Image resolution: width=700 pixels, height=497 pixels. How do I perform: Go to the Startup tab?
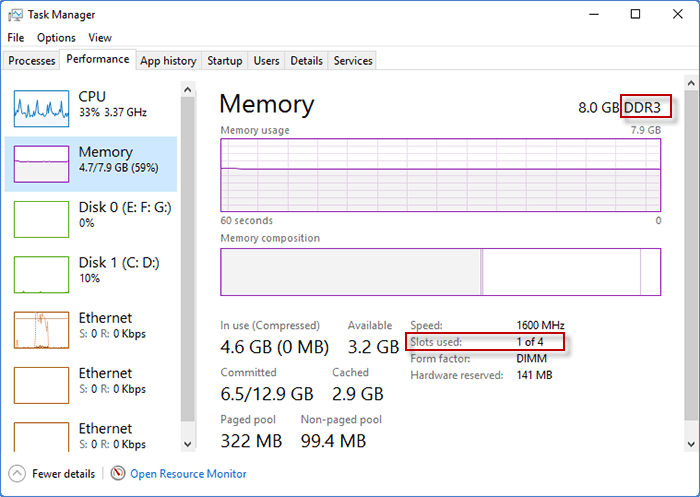point(224,61)
